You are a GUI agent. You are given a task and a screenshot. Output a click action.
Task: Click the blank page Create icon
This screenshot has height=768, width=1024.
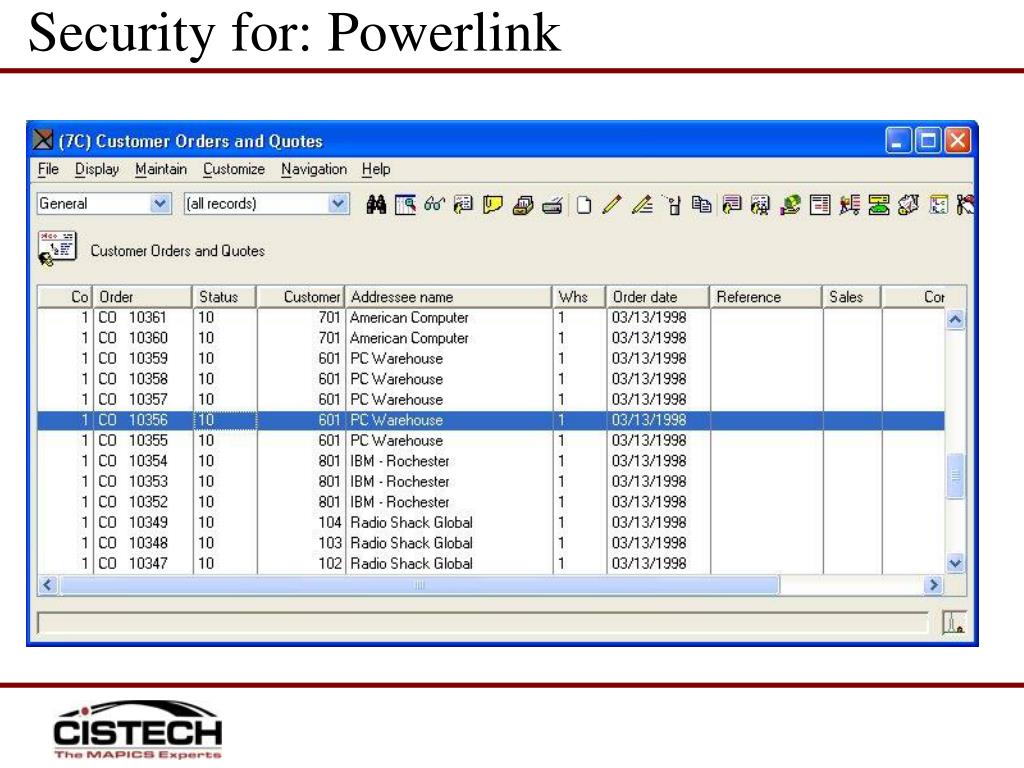(584, 205)
